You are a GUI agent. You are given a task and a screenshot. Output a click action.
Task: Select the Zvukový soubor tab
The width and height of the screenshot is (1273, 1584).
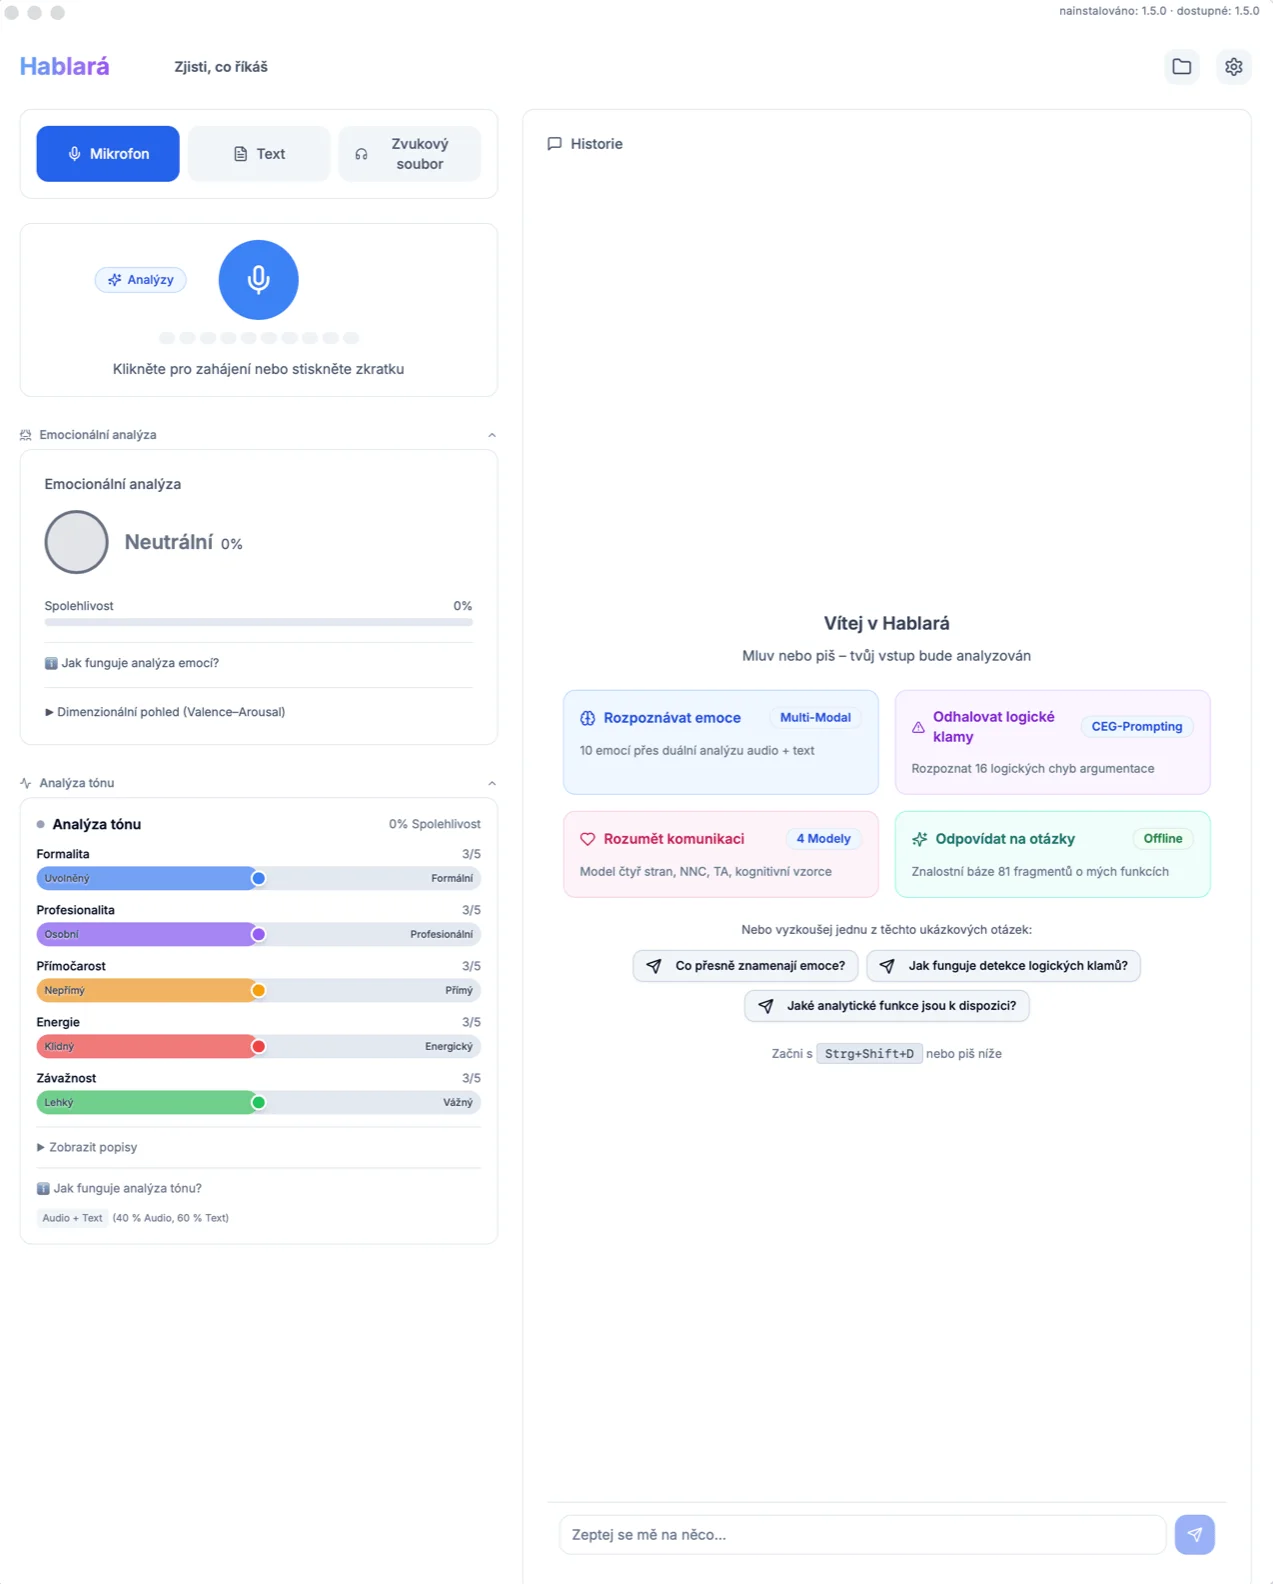point(409,154)
